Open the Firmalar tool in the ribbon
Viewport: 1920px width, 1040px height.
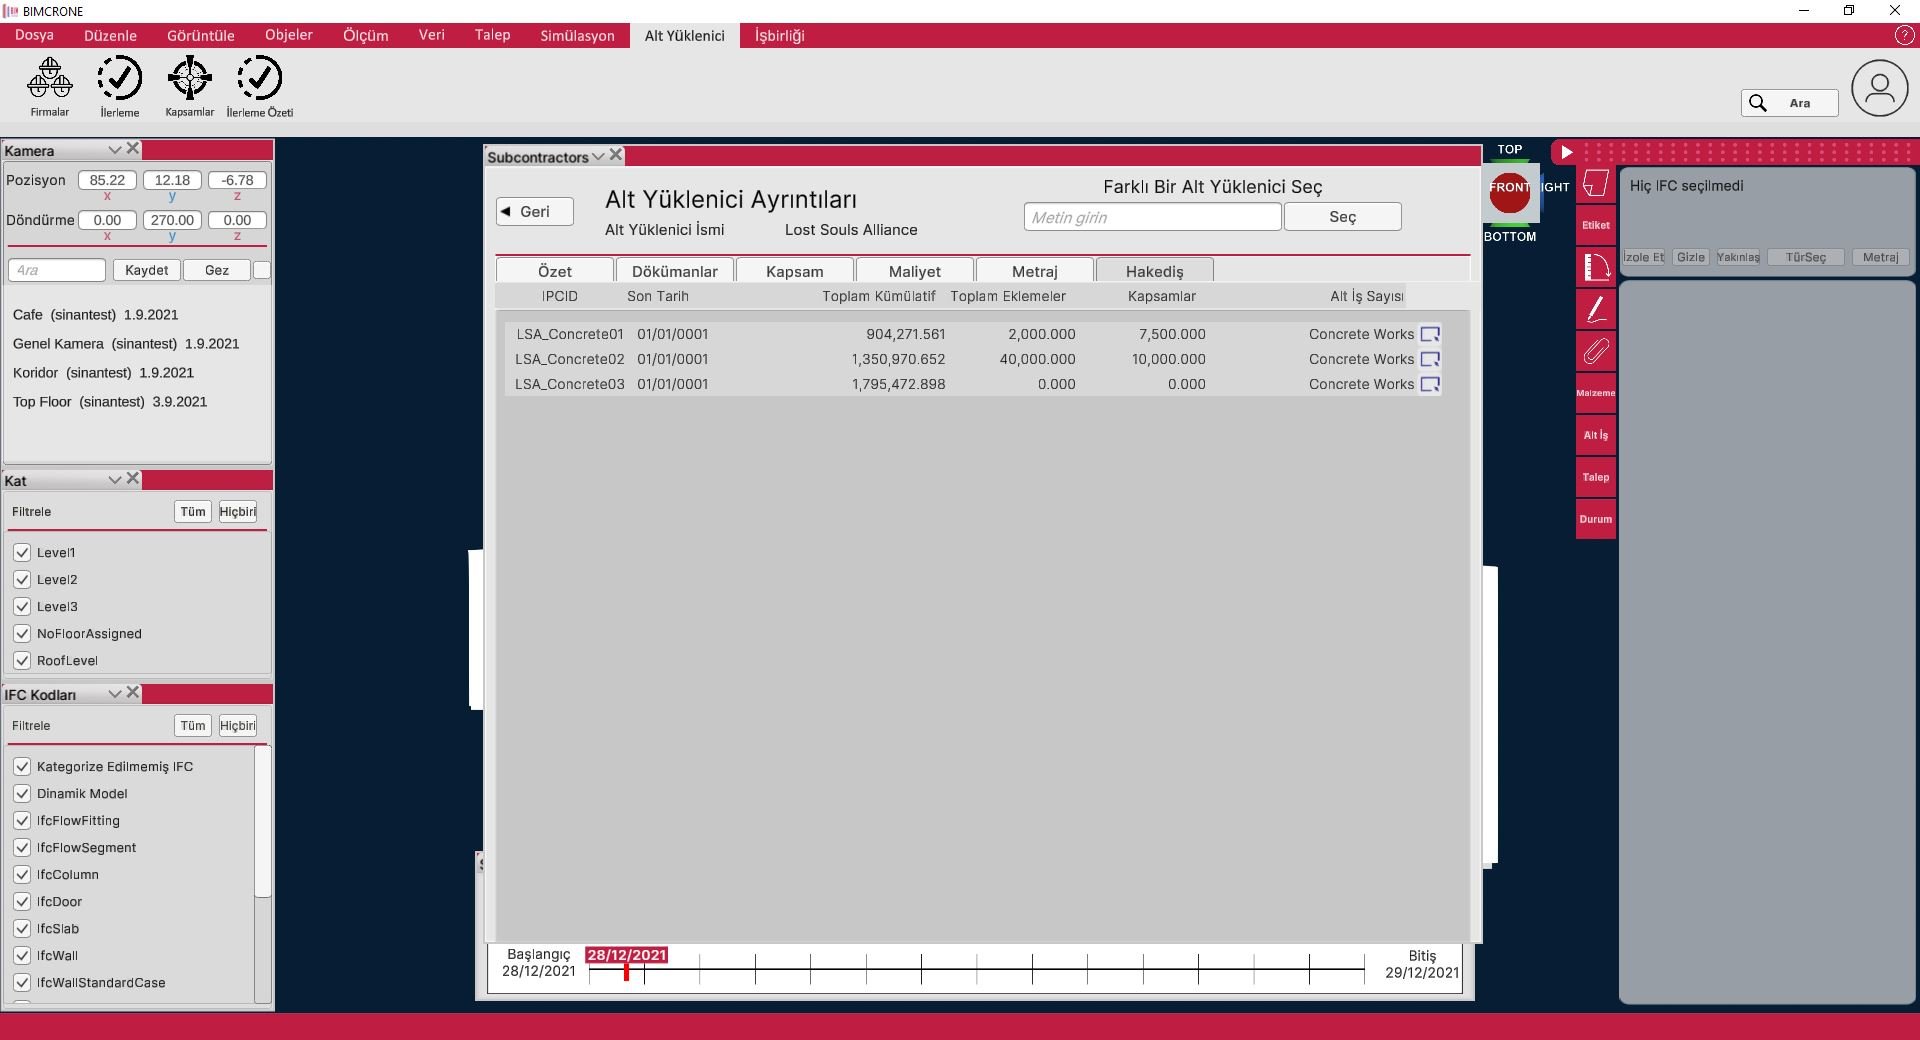(x=49, y=79)
